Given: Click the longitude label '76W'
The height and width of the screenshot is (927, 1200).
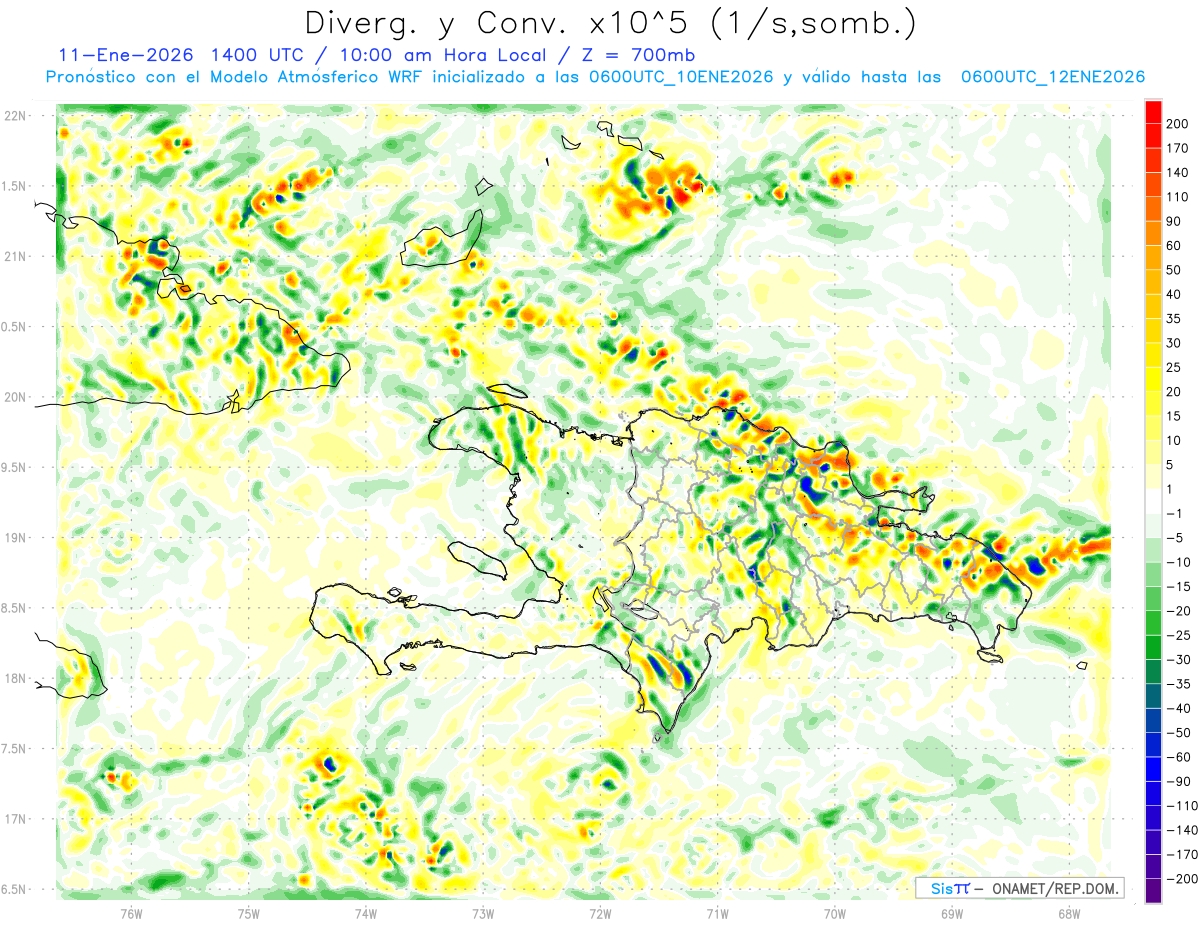Looking at the screenshot, I should click(x=131, y=913).
